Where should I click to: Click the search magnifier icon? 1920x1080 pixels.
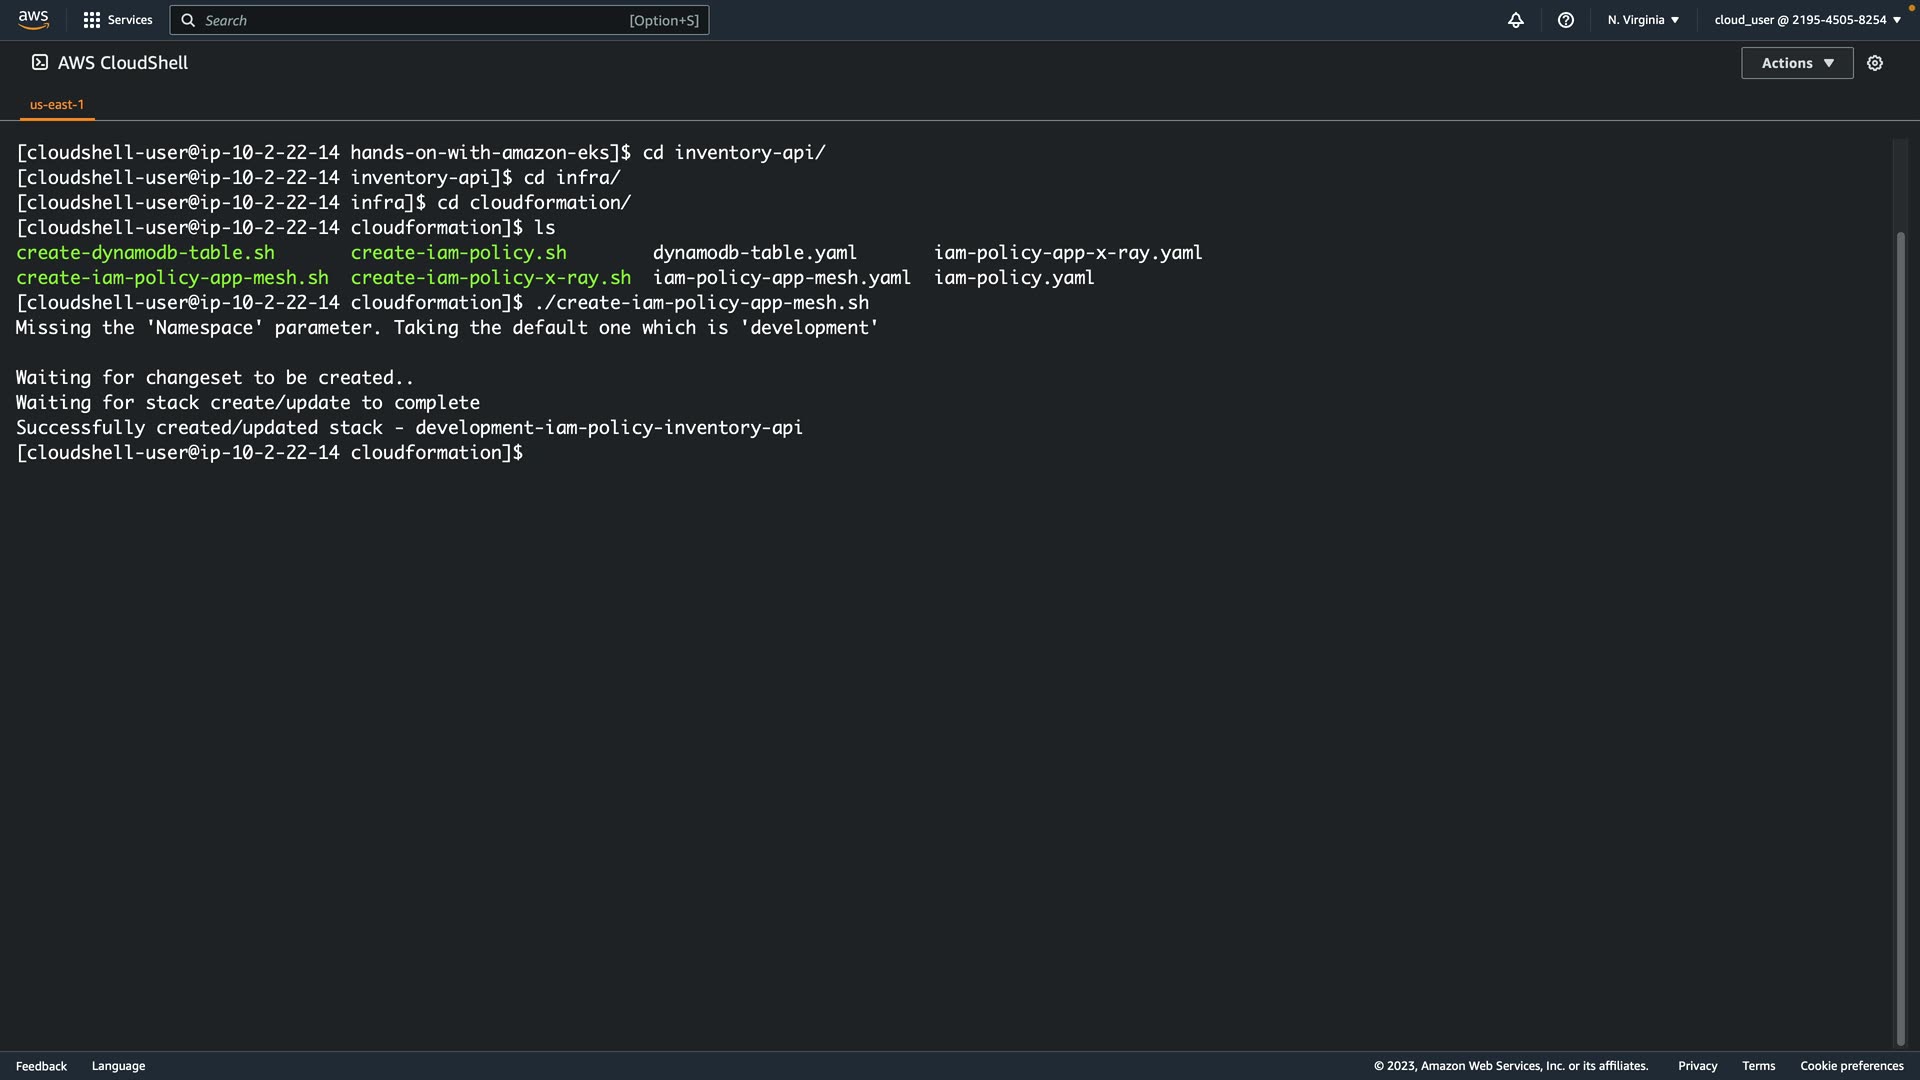point(188,20)
